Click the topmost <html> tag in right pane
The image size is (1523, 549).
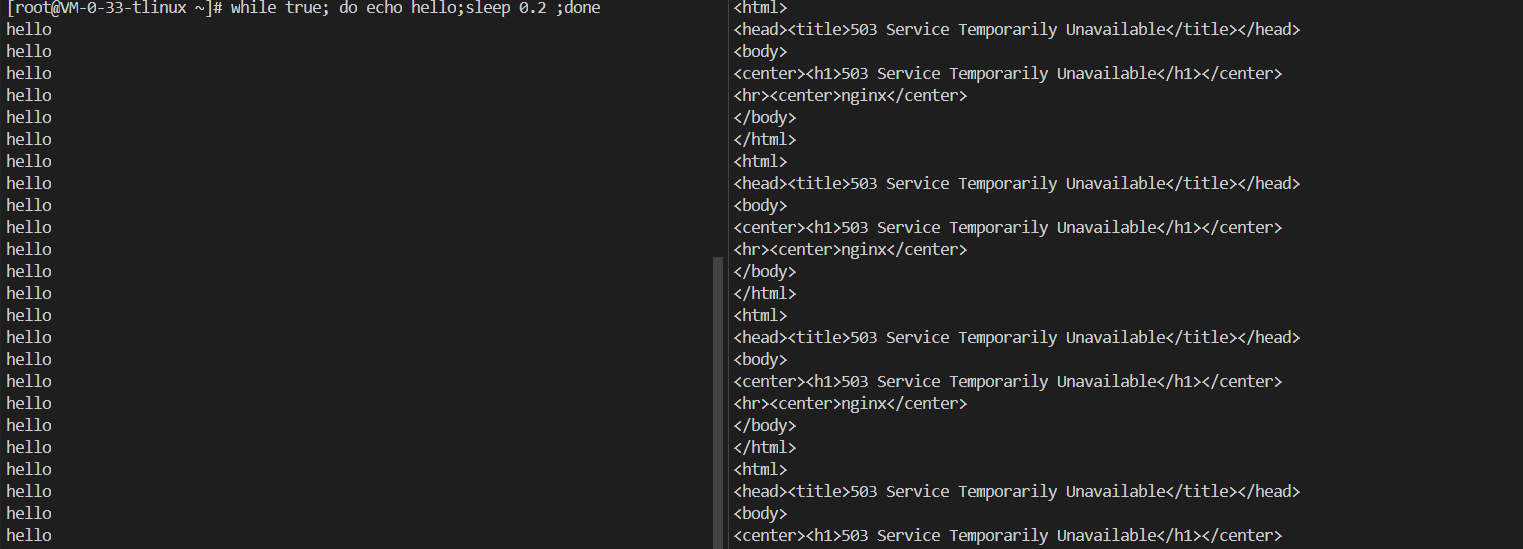[760, 7]
